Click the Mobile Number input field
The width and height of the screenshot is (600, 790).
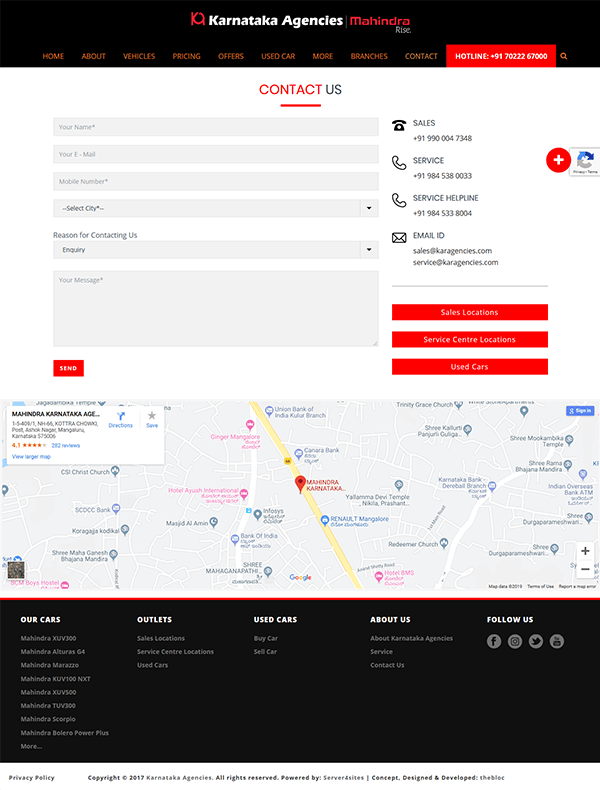216,181
